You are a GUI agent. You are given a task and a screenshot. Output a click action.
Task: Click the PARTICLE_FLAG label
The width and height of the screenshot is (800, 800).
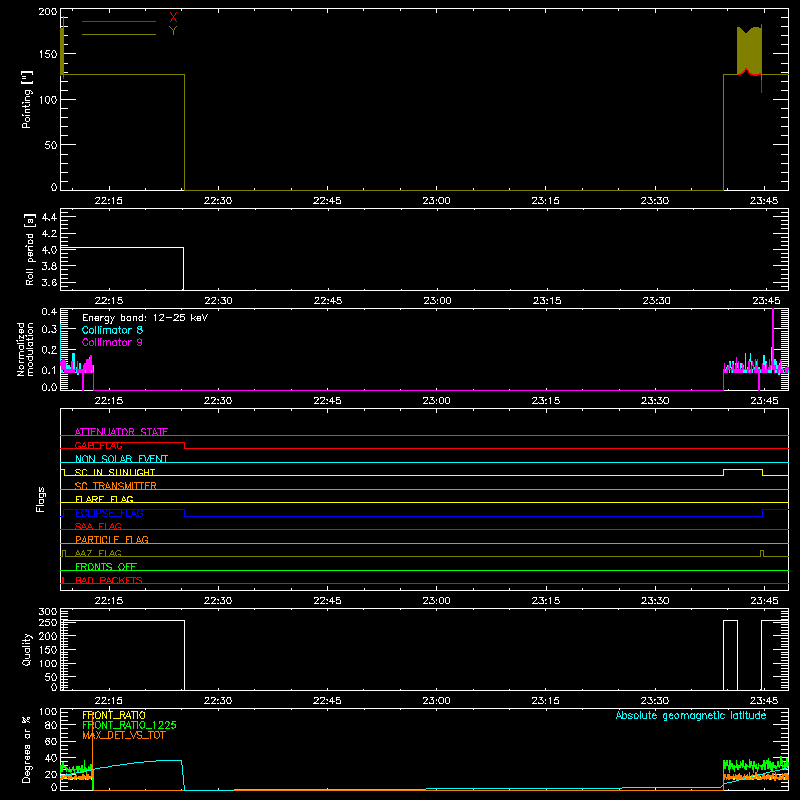coord(112,539)
